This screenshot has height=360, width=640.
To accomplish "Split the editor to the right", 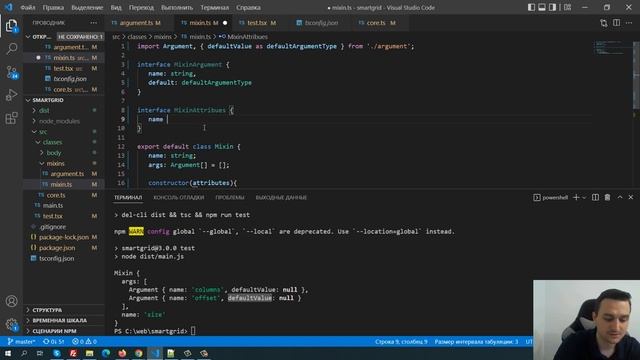I will click(x=616, y=23).
